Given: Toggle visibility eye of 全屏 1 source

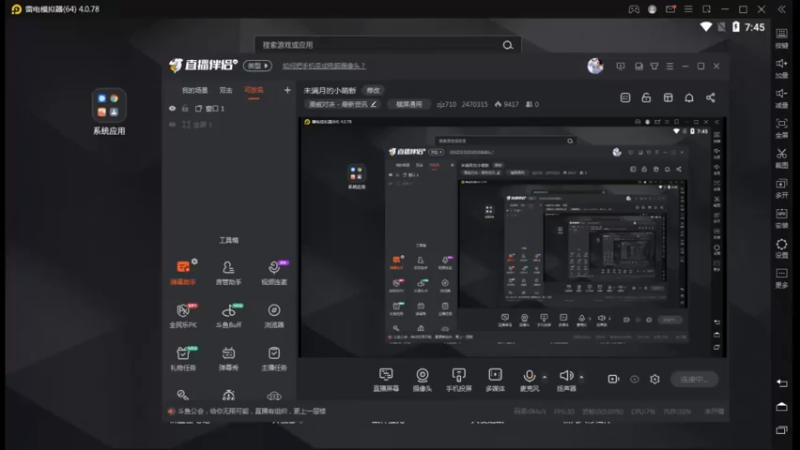Looking at the screenshot, I should click(172, 124).
